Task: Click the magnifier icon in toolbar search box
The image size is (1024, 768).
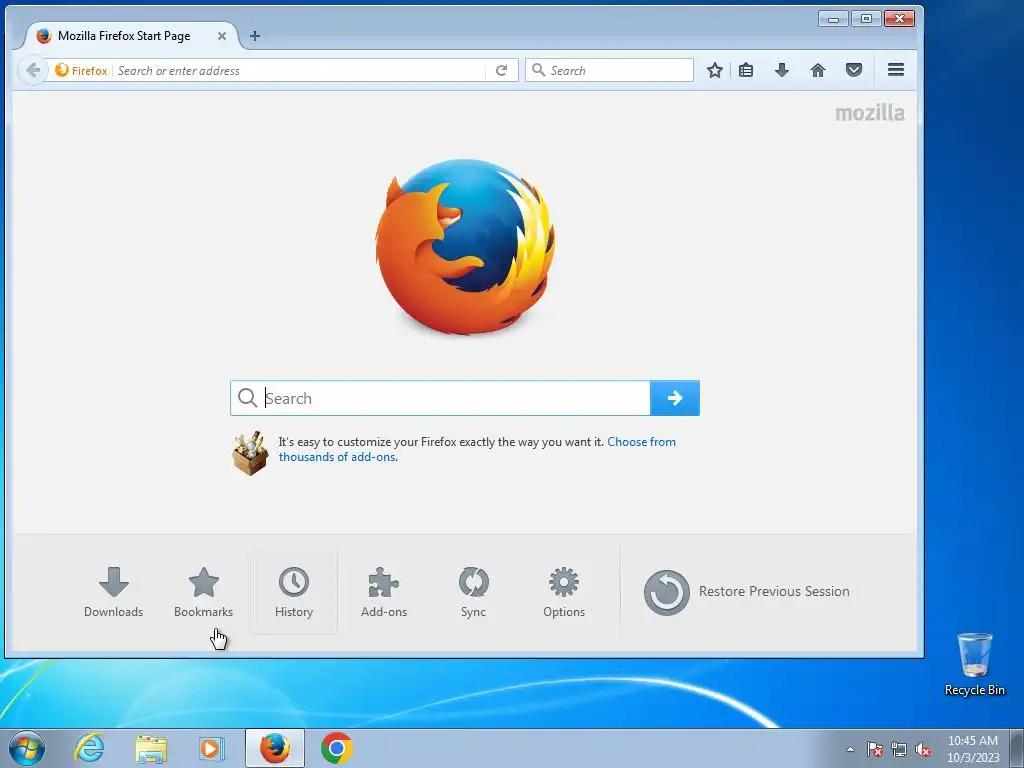Action: (x=538, y=70)
